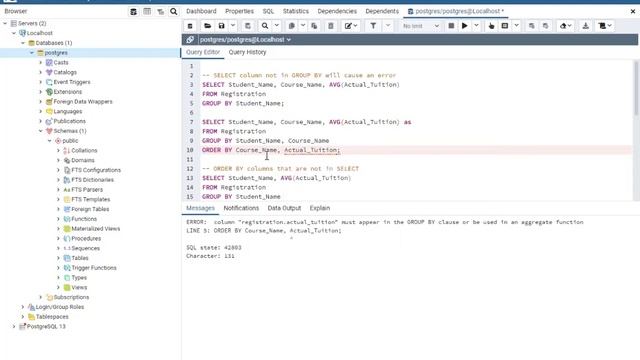
Task: Click the Save File disk icon
Action: 221,26
